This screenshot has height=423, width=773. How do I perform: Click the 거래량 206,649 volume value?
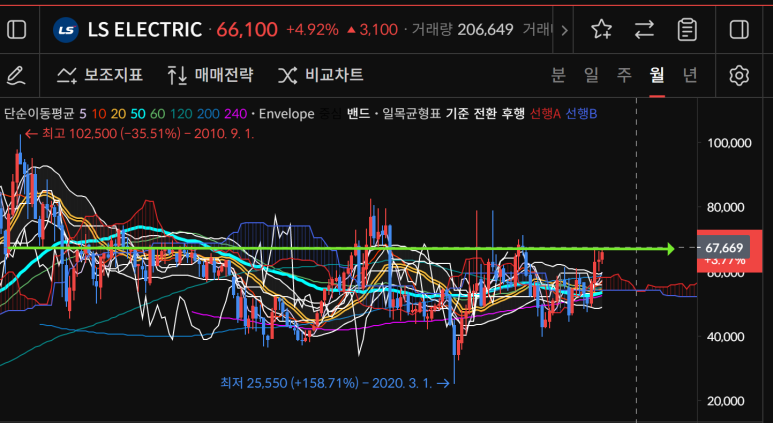click(462, 30)
